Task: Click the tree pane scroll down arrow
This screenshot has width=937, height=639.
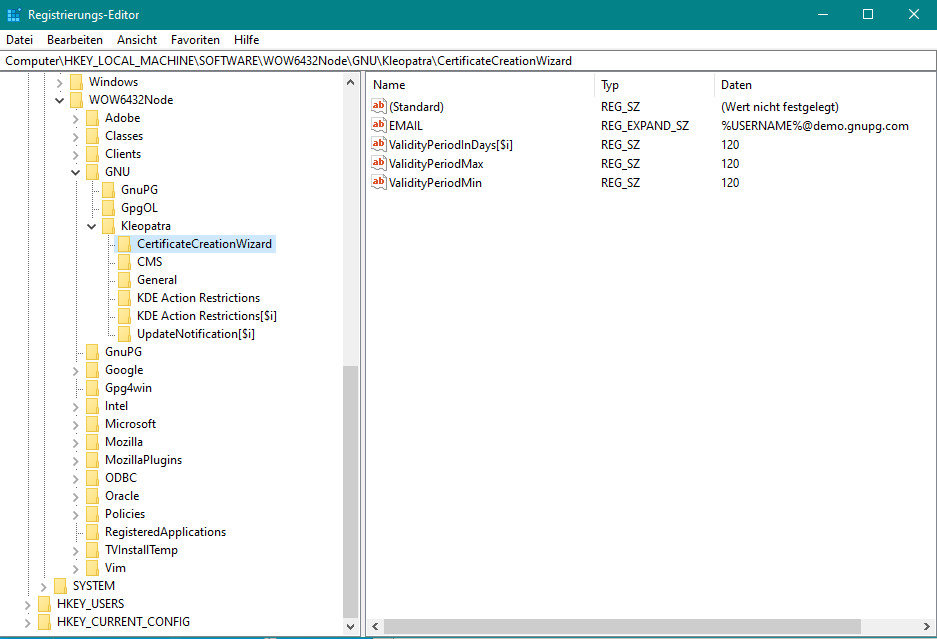Action: pyautogui.click(x=351, y=626)
